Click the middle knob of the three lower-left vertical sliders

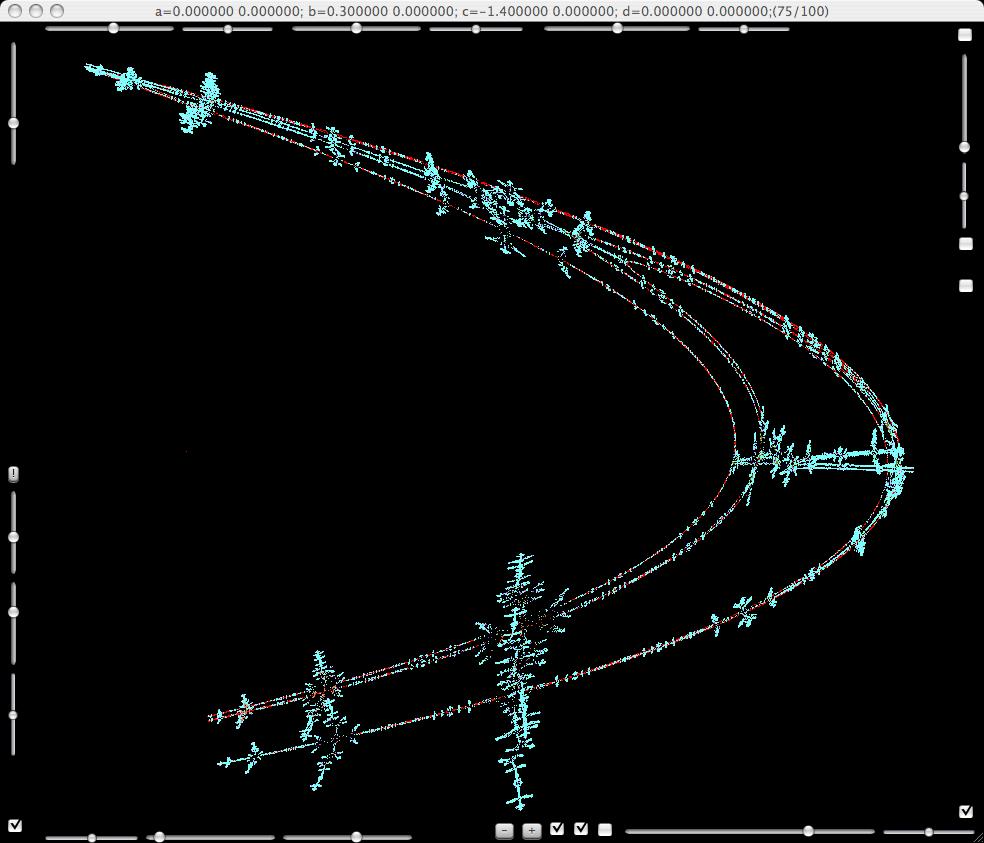(x=13, y=612)
